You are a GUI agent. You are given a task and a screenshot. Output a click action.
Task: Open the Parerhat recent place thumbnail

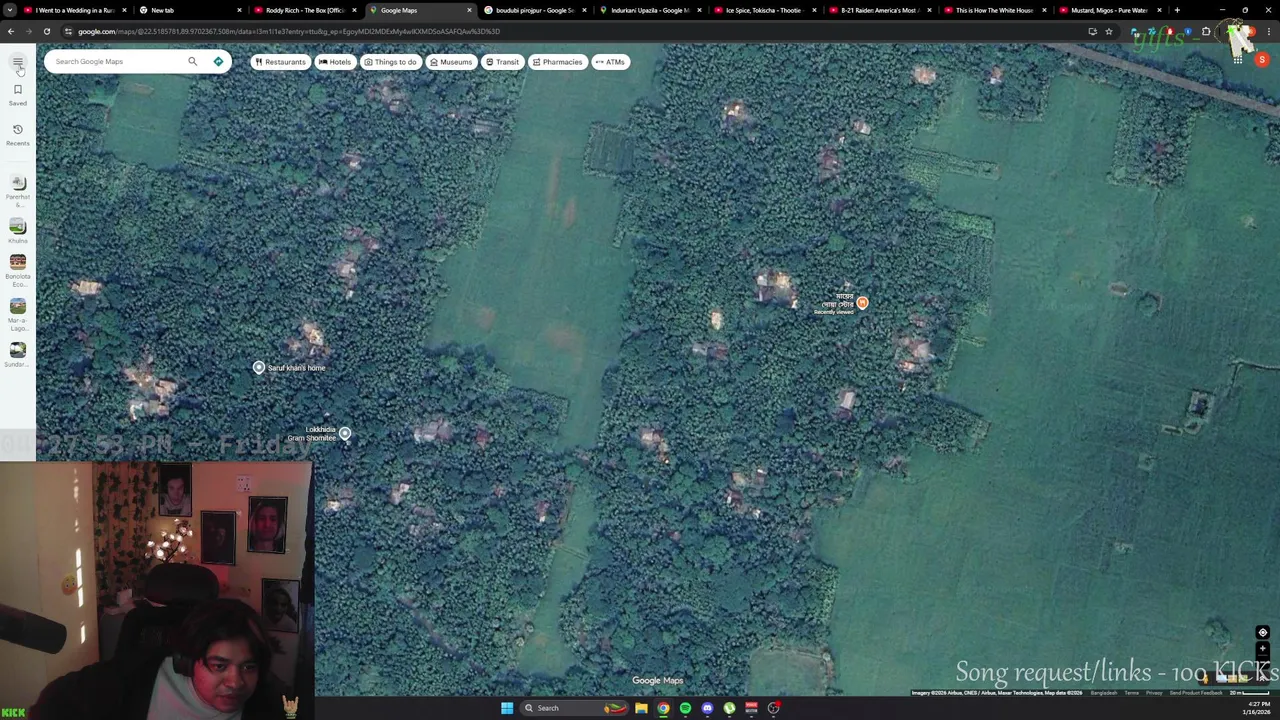[x=17, y=183]
